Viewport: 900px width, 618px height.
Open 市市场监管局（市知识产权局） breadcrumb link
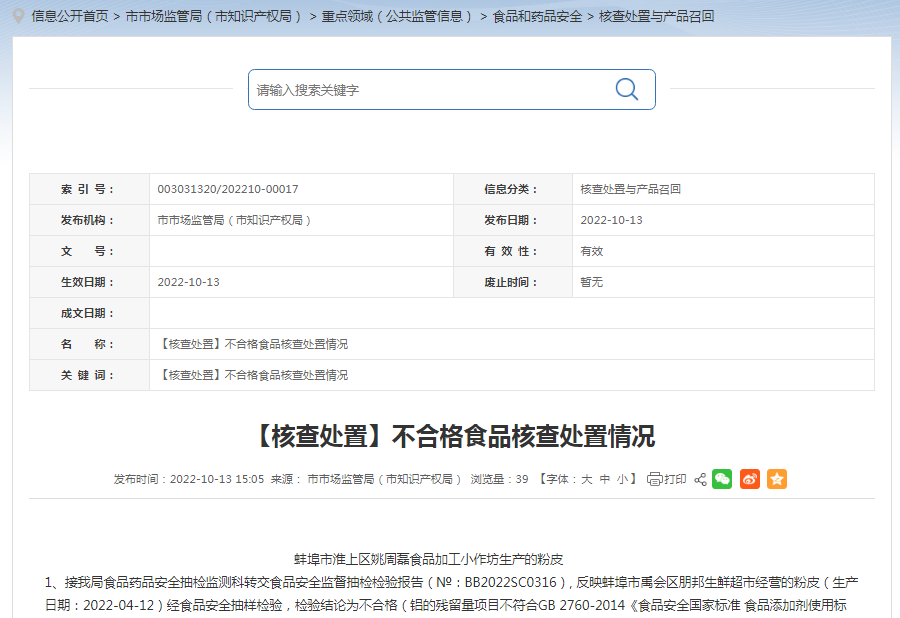[214, 16]
